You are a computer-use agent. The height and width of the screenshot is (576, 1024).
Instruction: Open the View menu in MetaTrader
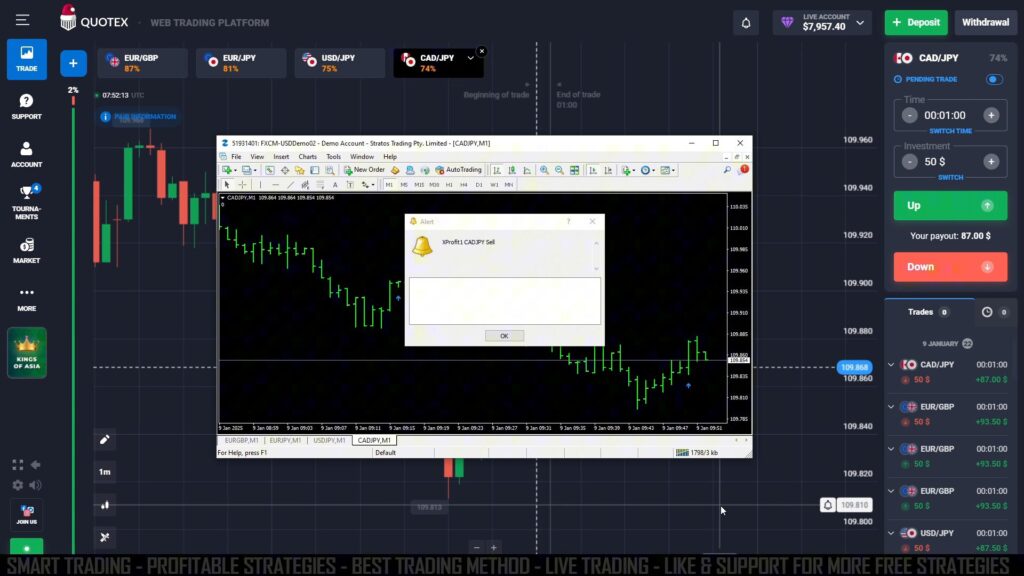click(x=257, y=157)
